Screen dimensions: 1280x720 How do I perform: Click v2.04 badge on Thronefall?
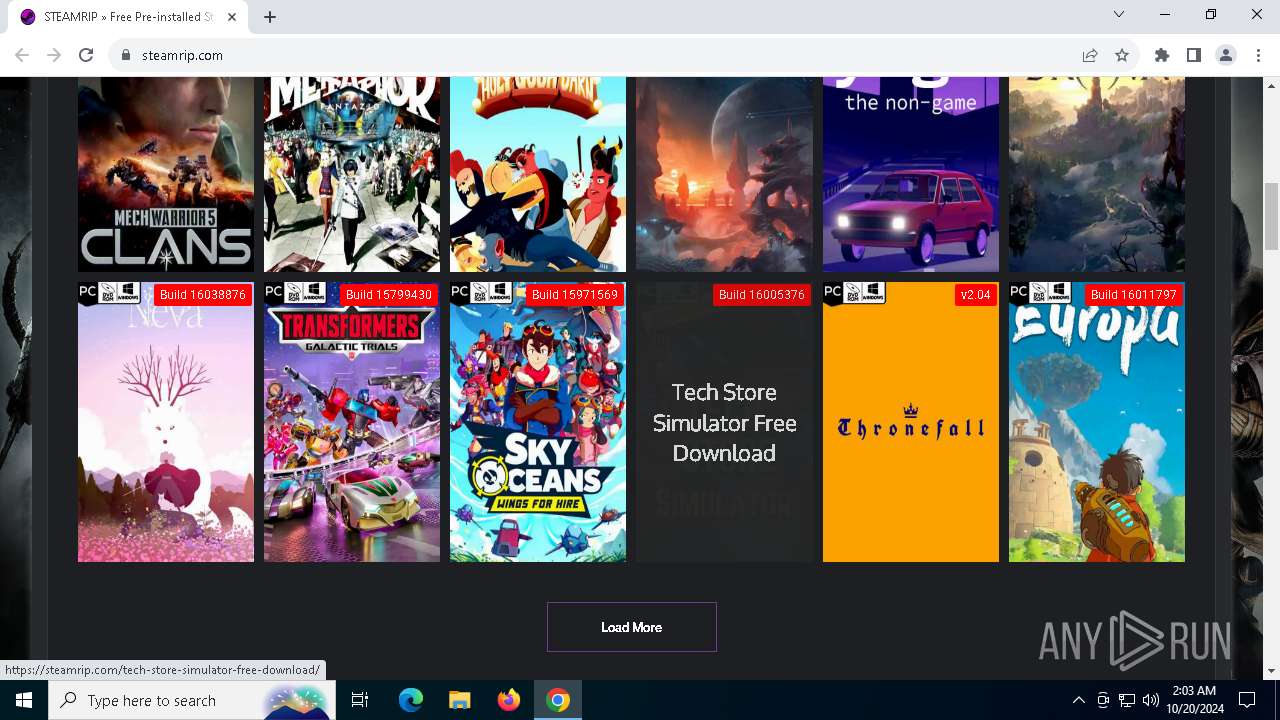975,295
